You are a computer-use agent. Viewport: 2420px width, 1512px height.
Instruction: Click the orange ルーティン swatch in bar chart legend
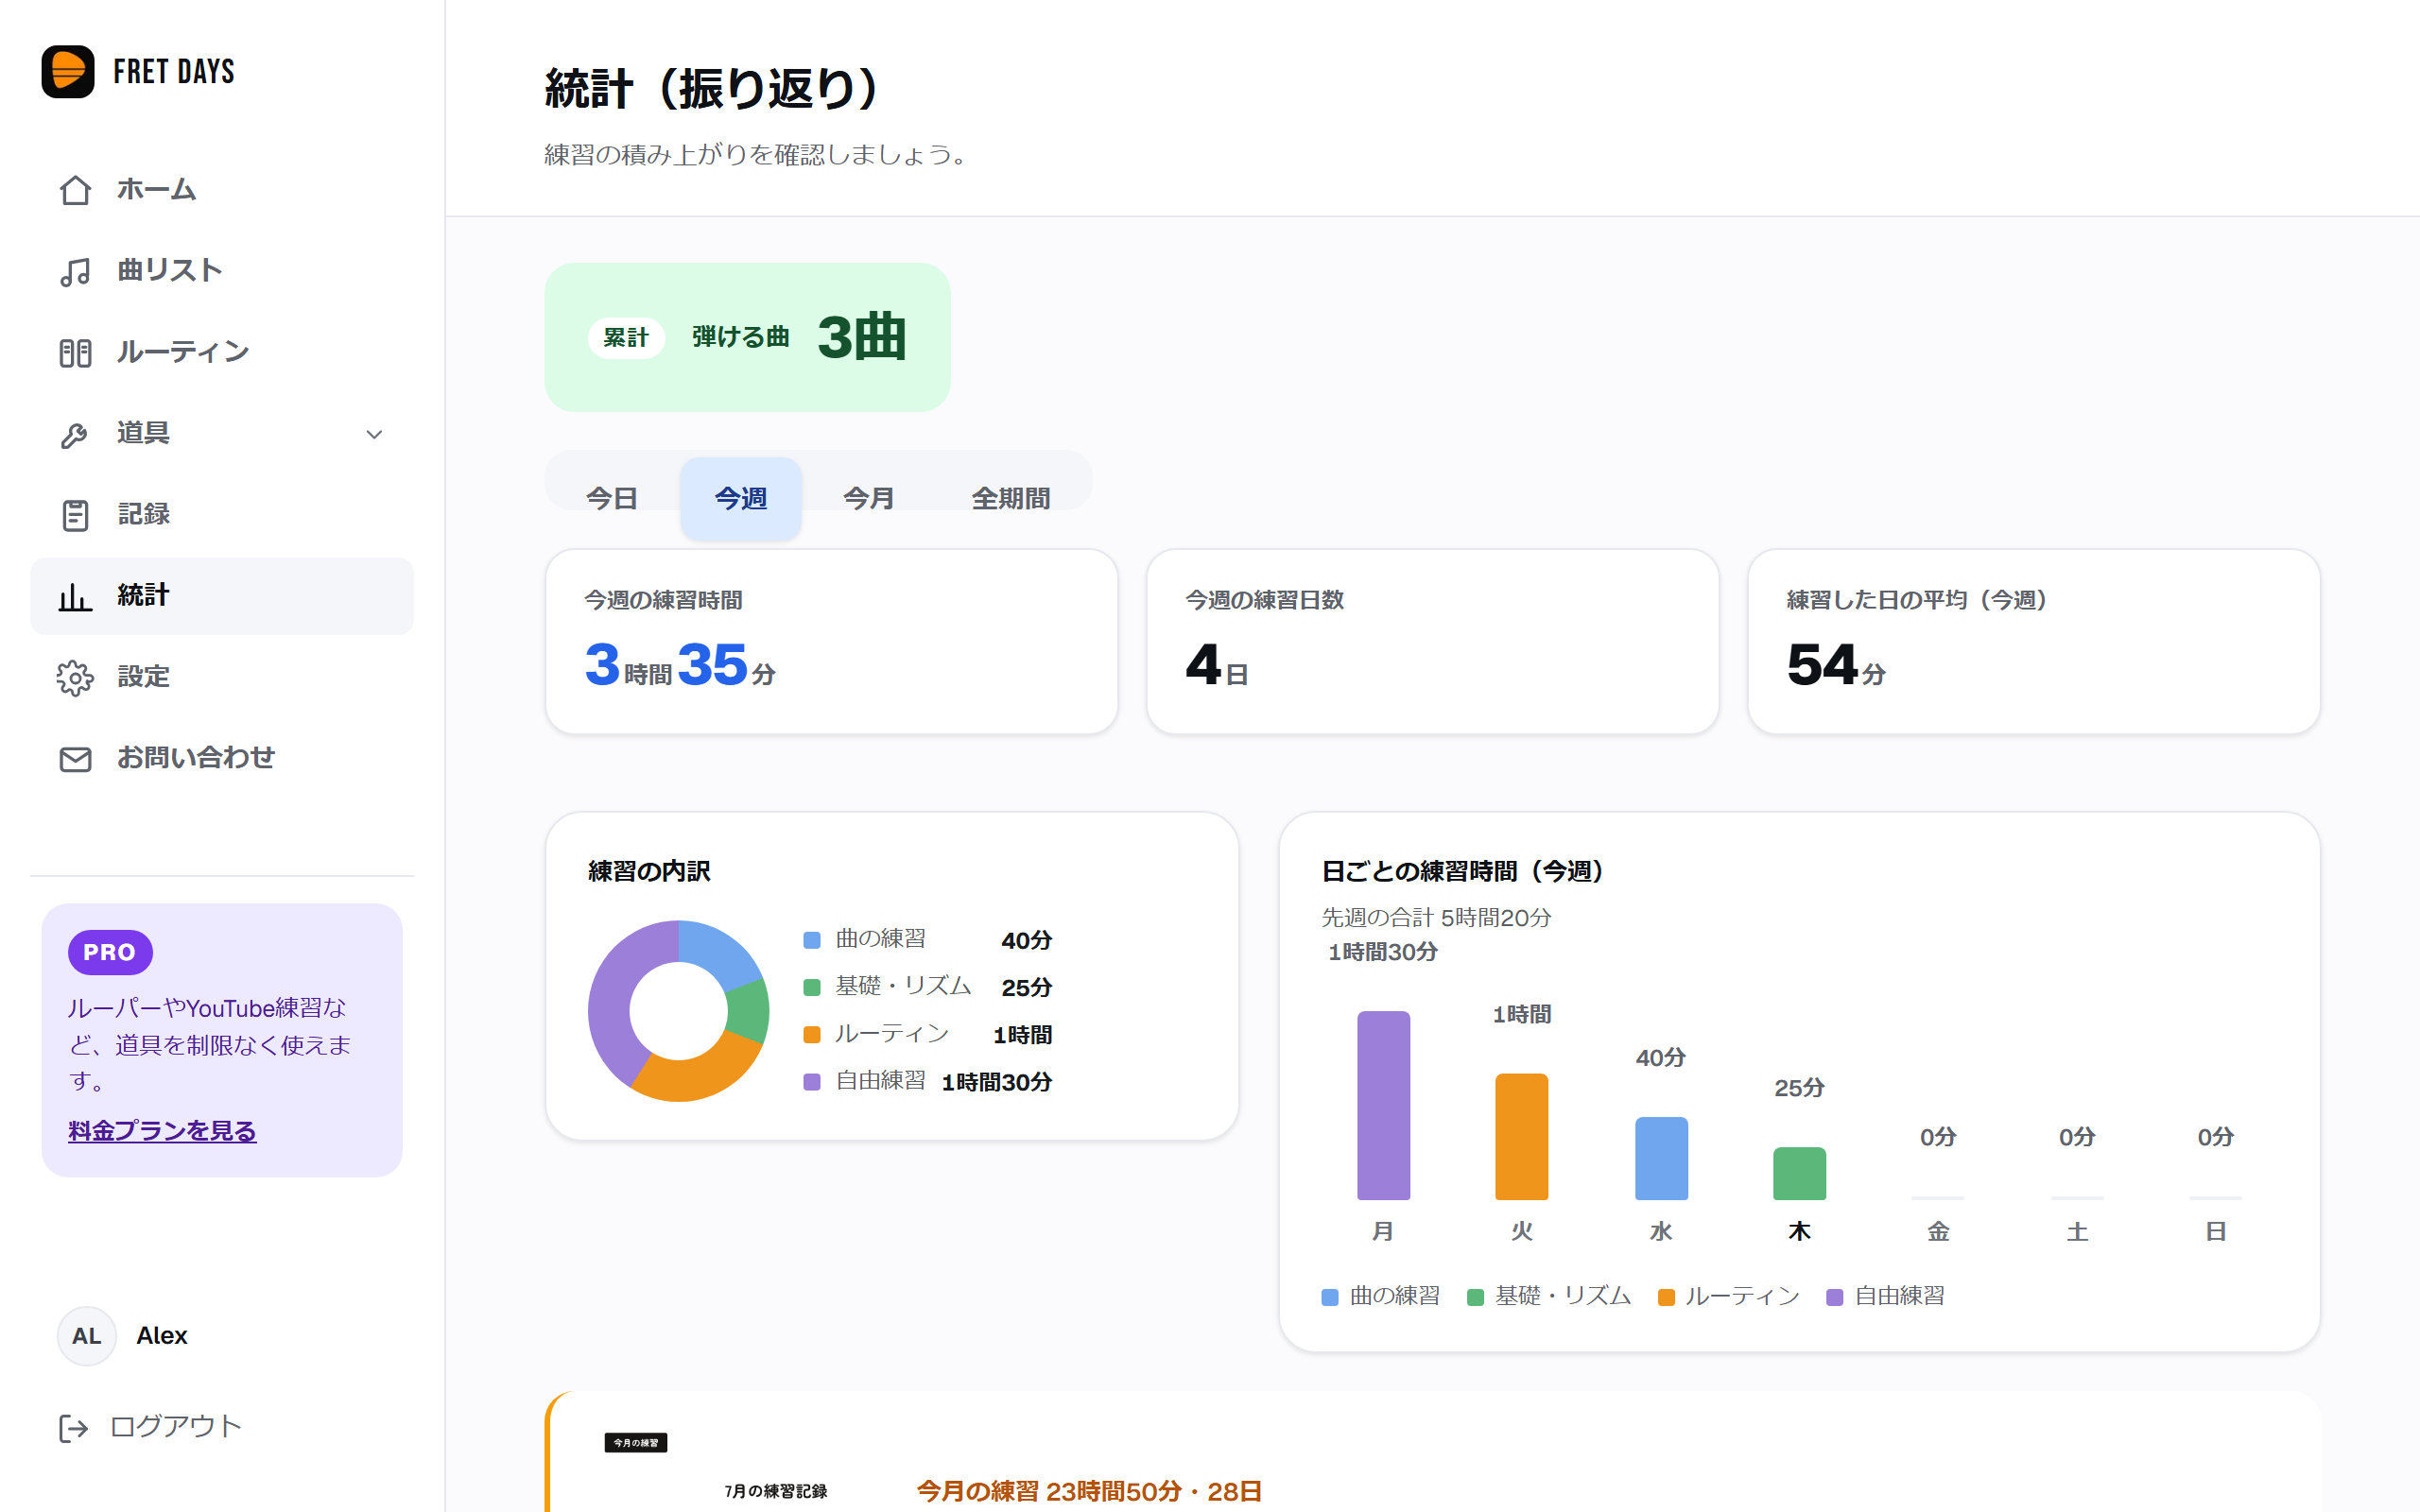pos(1666,1297)
